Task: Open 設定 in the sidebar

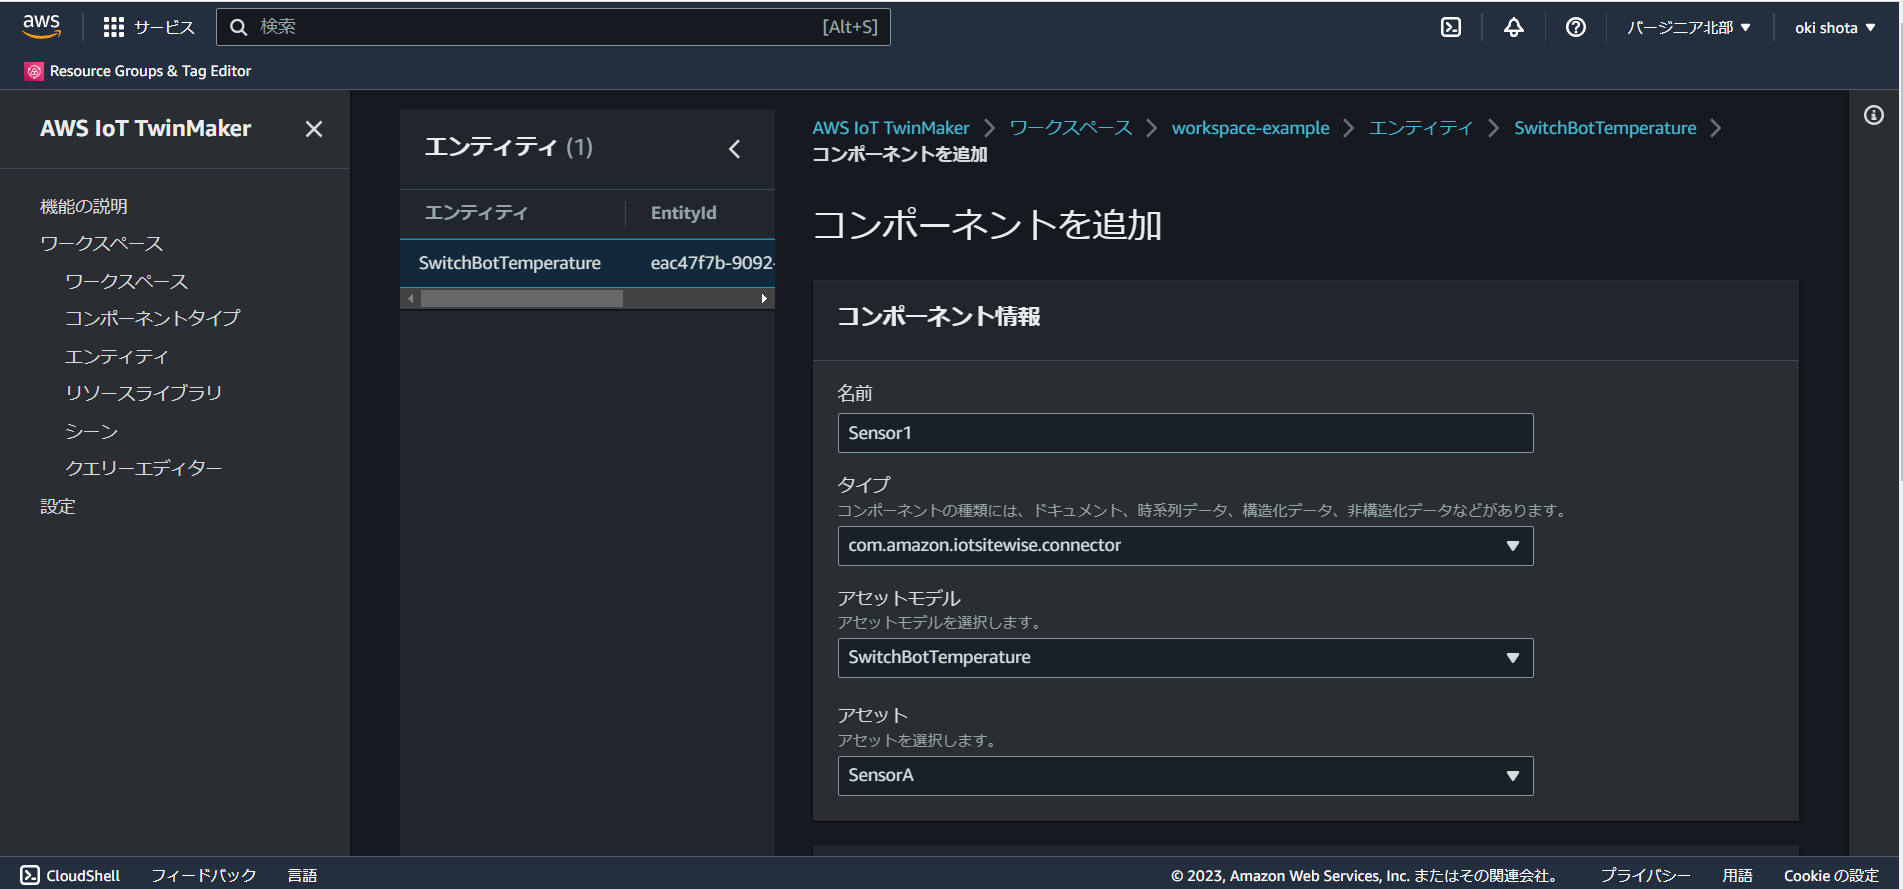Action: pyautogui.click(x=58, y=507)
